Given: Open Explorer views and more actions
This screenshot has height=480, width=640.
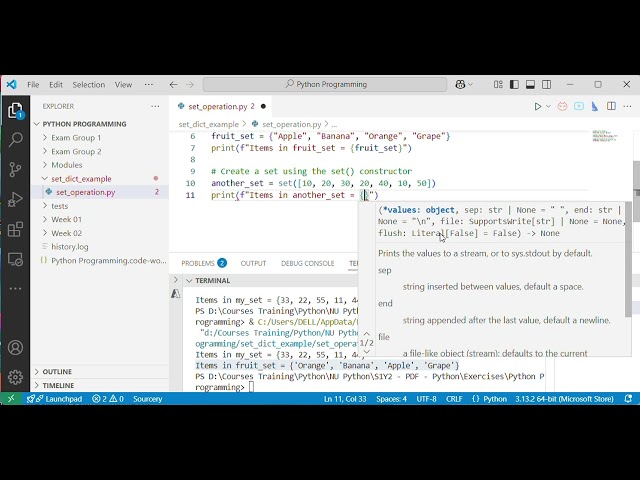Looking at the screenshot, I should click(x=155, y=106).
